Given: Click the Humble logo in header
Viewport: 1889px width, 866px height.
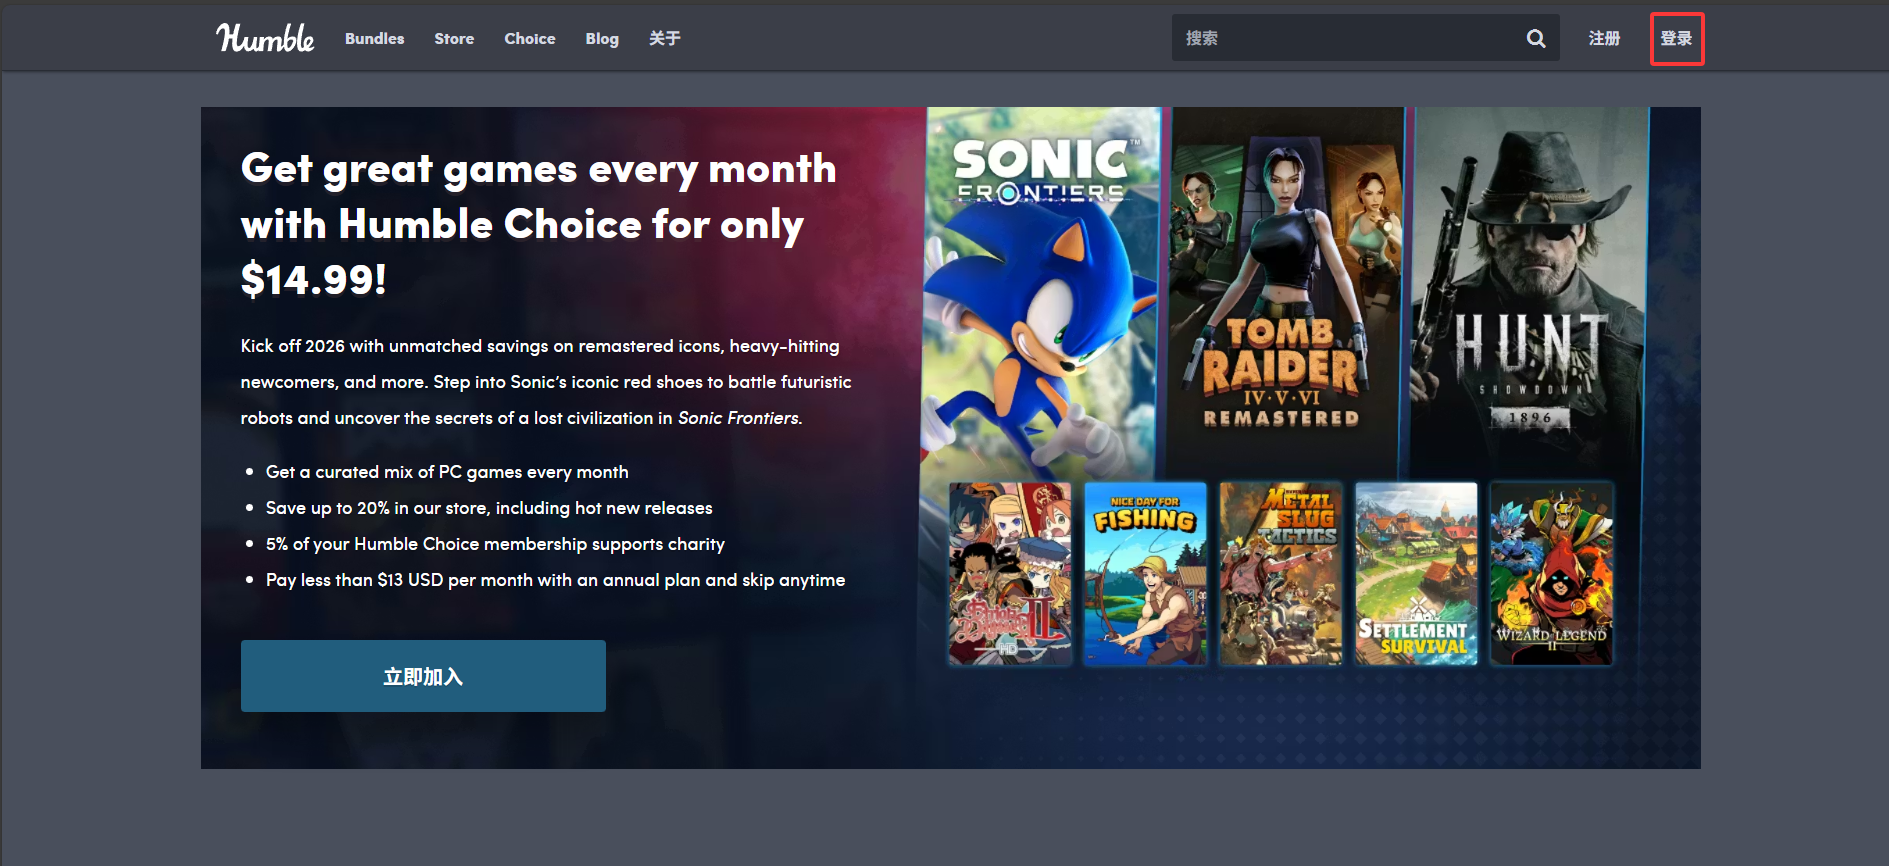Looking at the screenshot, I should (265, 38).
